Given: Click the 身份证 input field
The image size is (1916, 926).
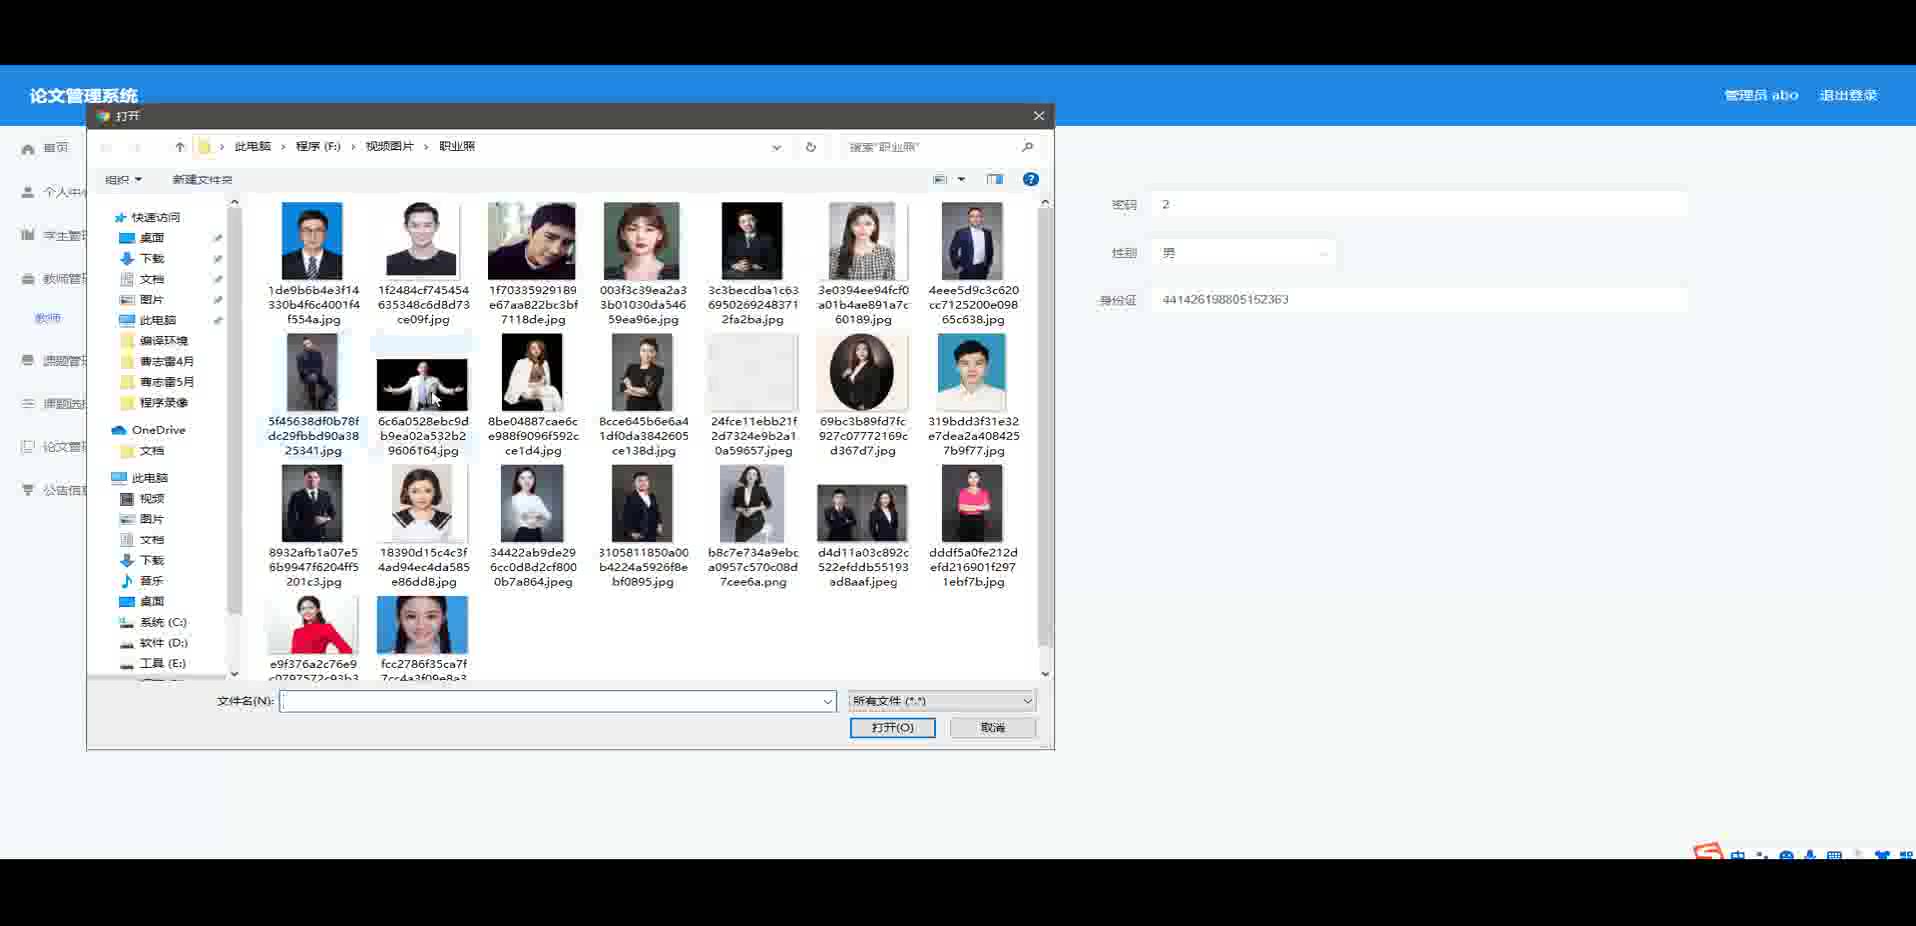Looking at the screenshot, I should pyautogui.click(x=1418, y=299).
